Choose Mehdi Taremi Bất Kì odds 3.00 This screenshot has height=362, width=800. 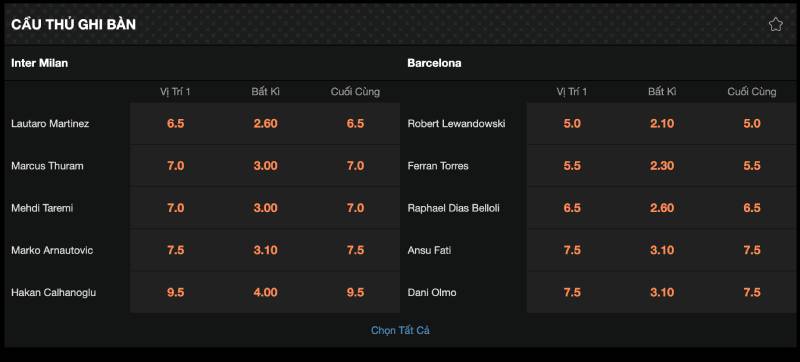[265, 208]
